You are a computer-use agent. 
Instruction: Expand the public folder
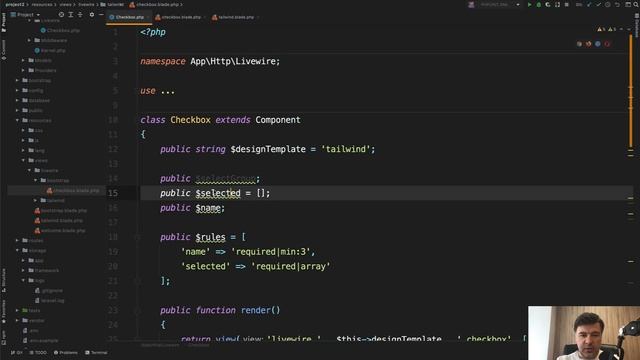(17, 110)
